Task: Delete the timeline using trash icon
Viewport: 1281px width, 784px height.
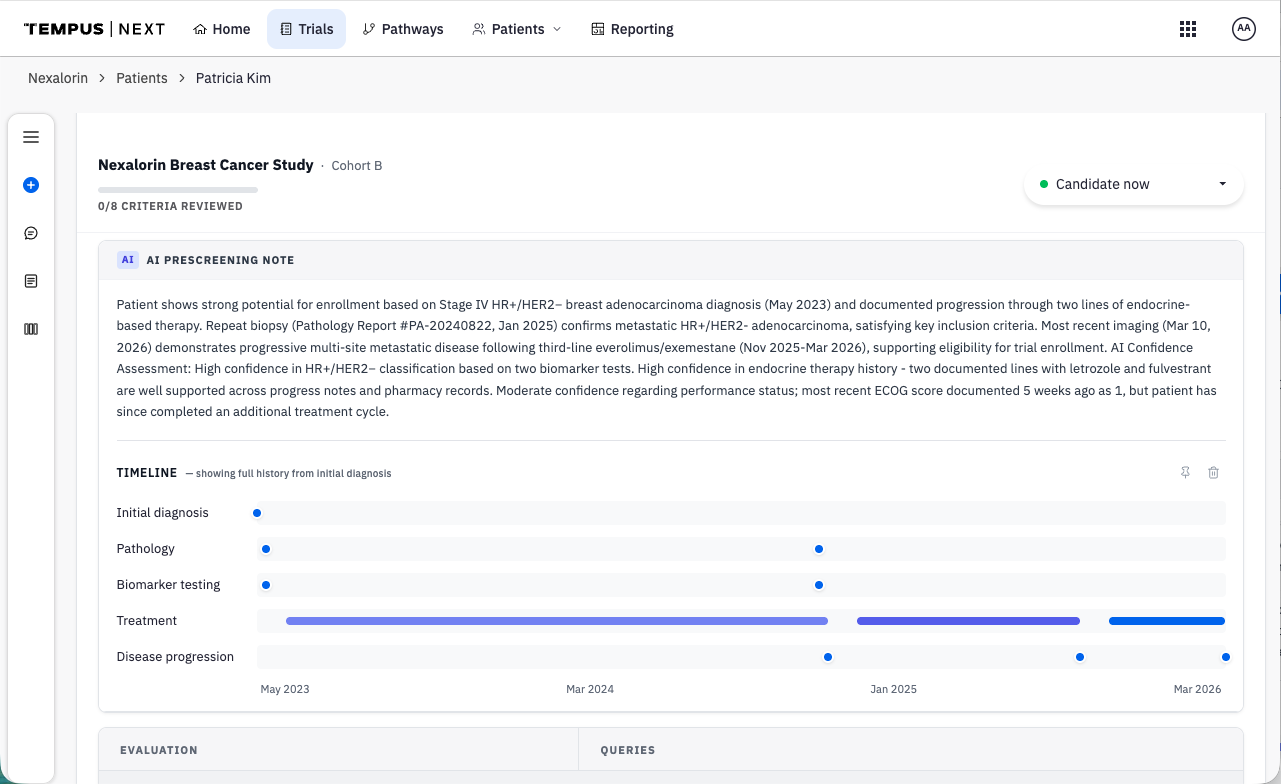Action: pyautogui.click(x=1213, y=473)
